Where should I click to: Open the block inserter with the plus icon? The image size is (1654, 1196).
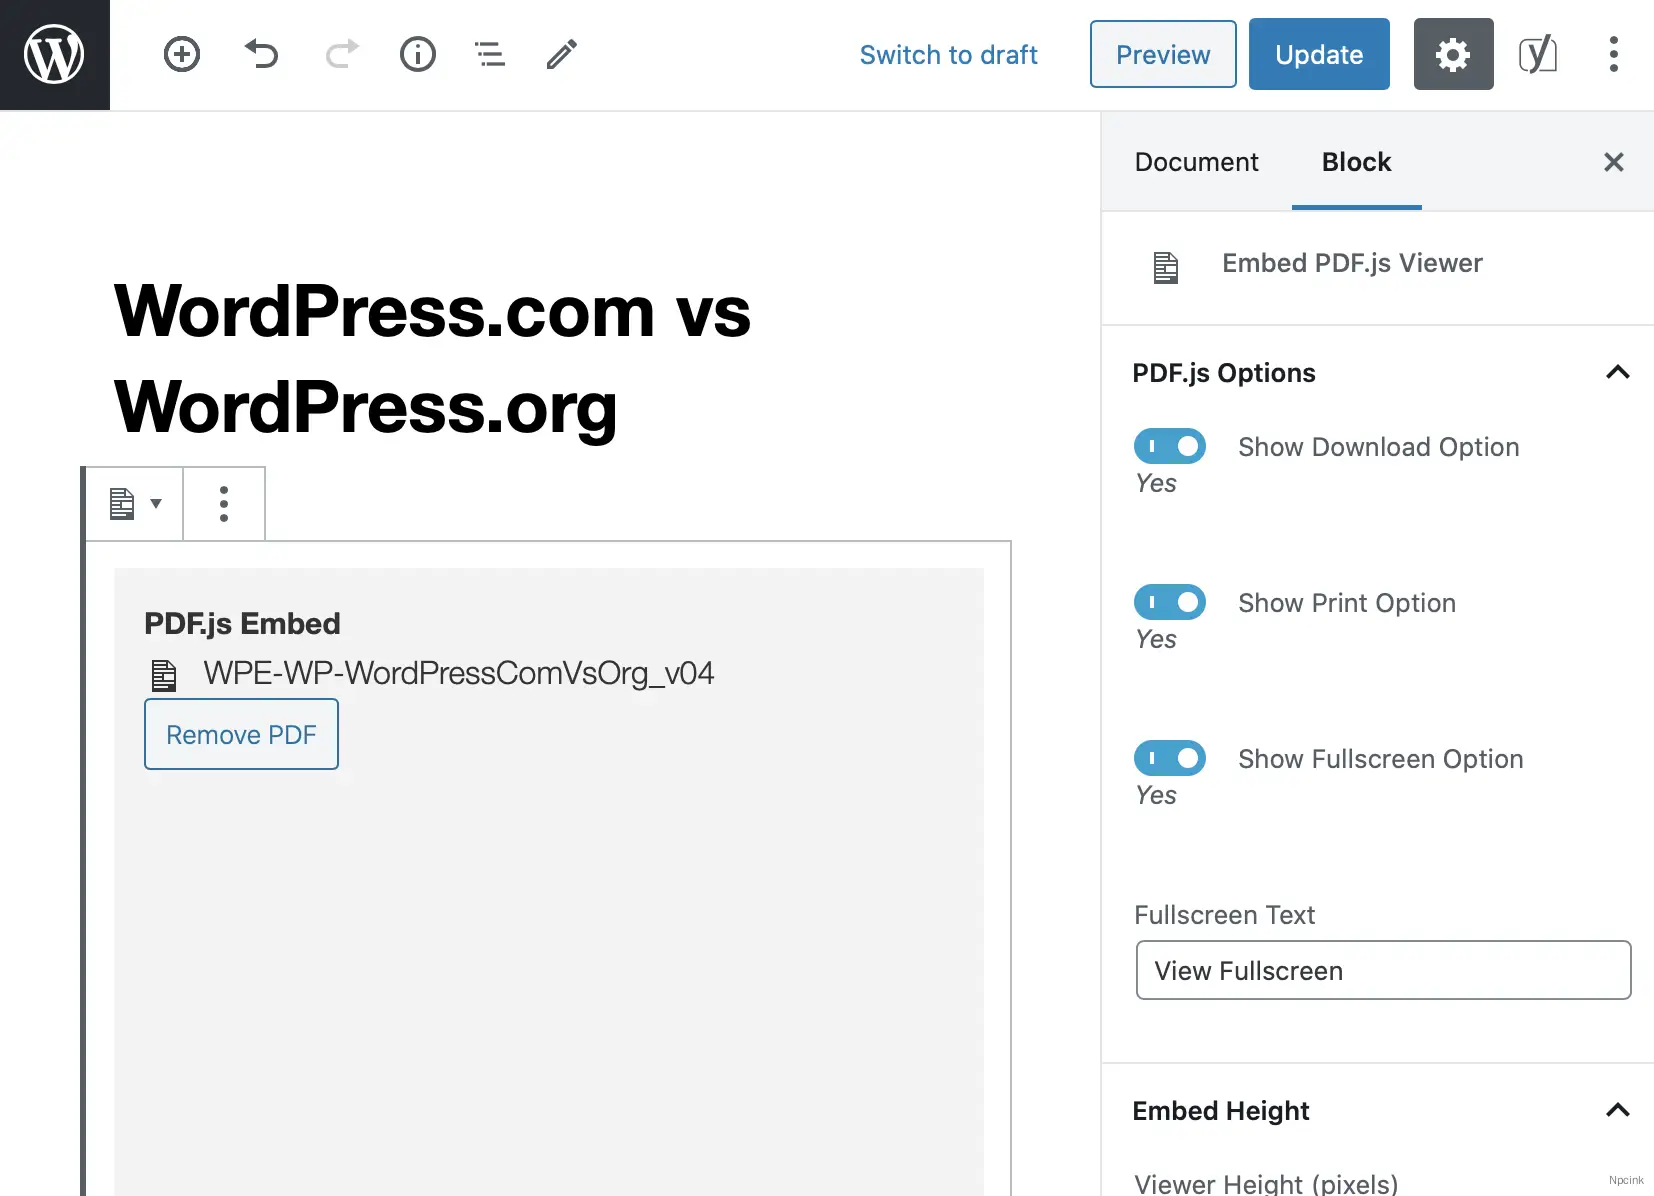pos(182,54)
